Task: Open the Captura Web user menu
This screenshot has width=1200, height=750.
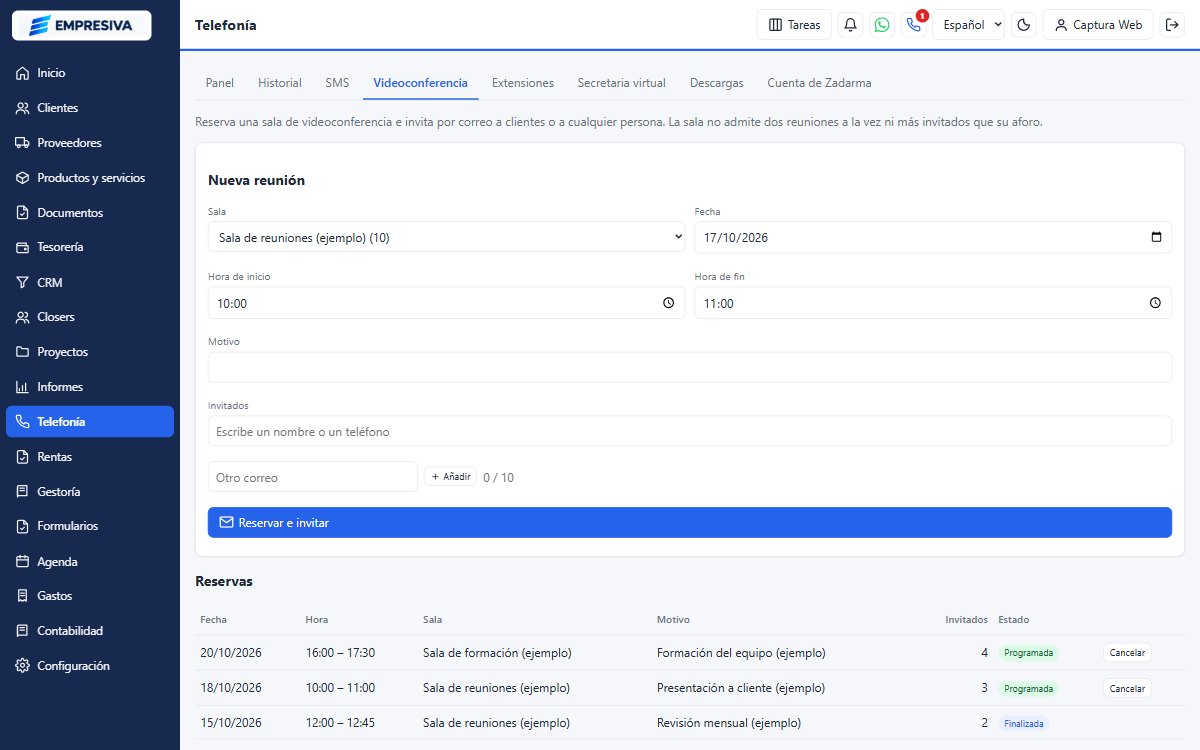Action: click(x=1098, y=25)
